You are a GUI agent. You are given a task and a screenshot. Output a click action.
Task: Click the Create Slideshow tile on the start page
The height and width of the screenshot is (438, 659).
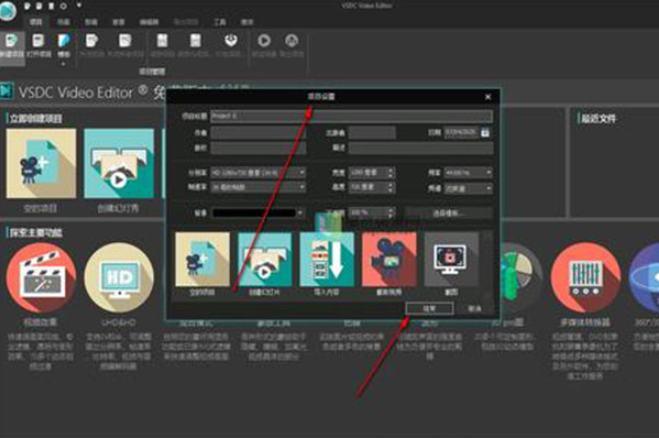pyautogui.click(x=119, y=164)
